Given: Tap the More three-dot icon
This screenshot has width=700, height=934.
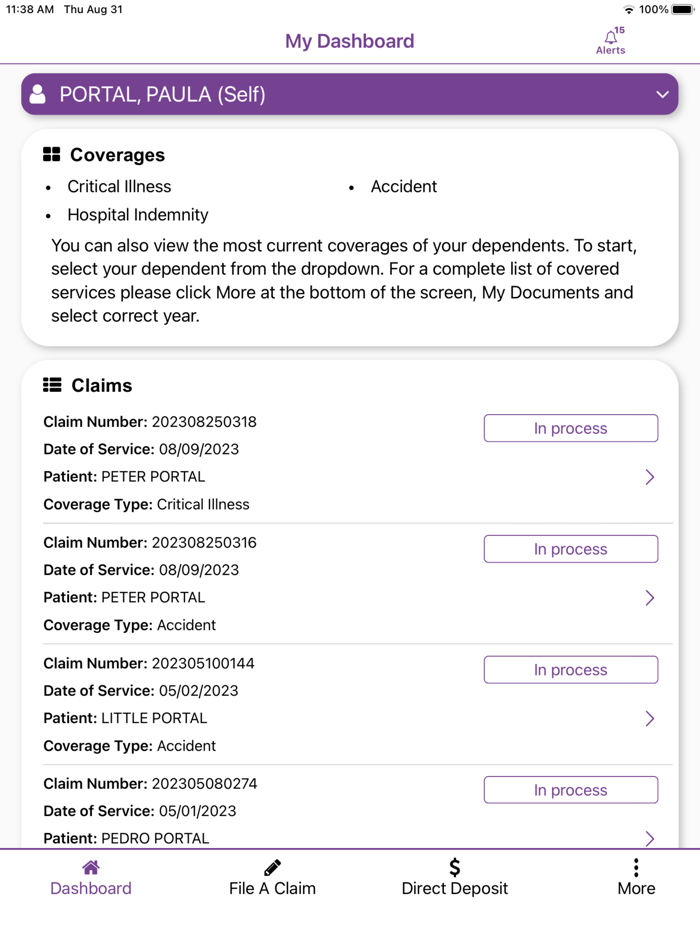Looking at the screenshot, I should tap(636, 866).
